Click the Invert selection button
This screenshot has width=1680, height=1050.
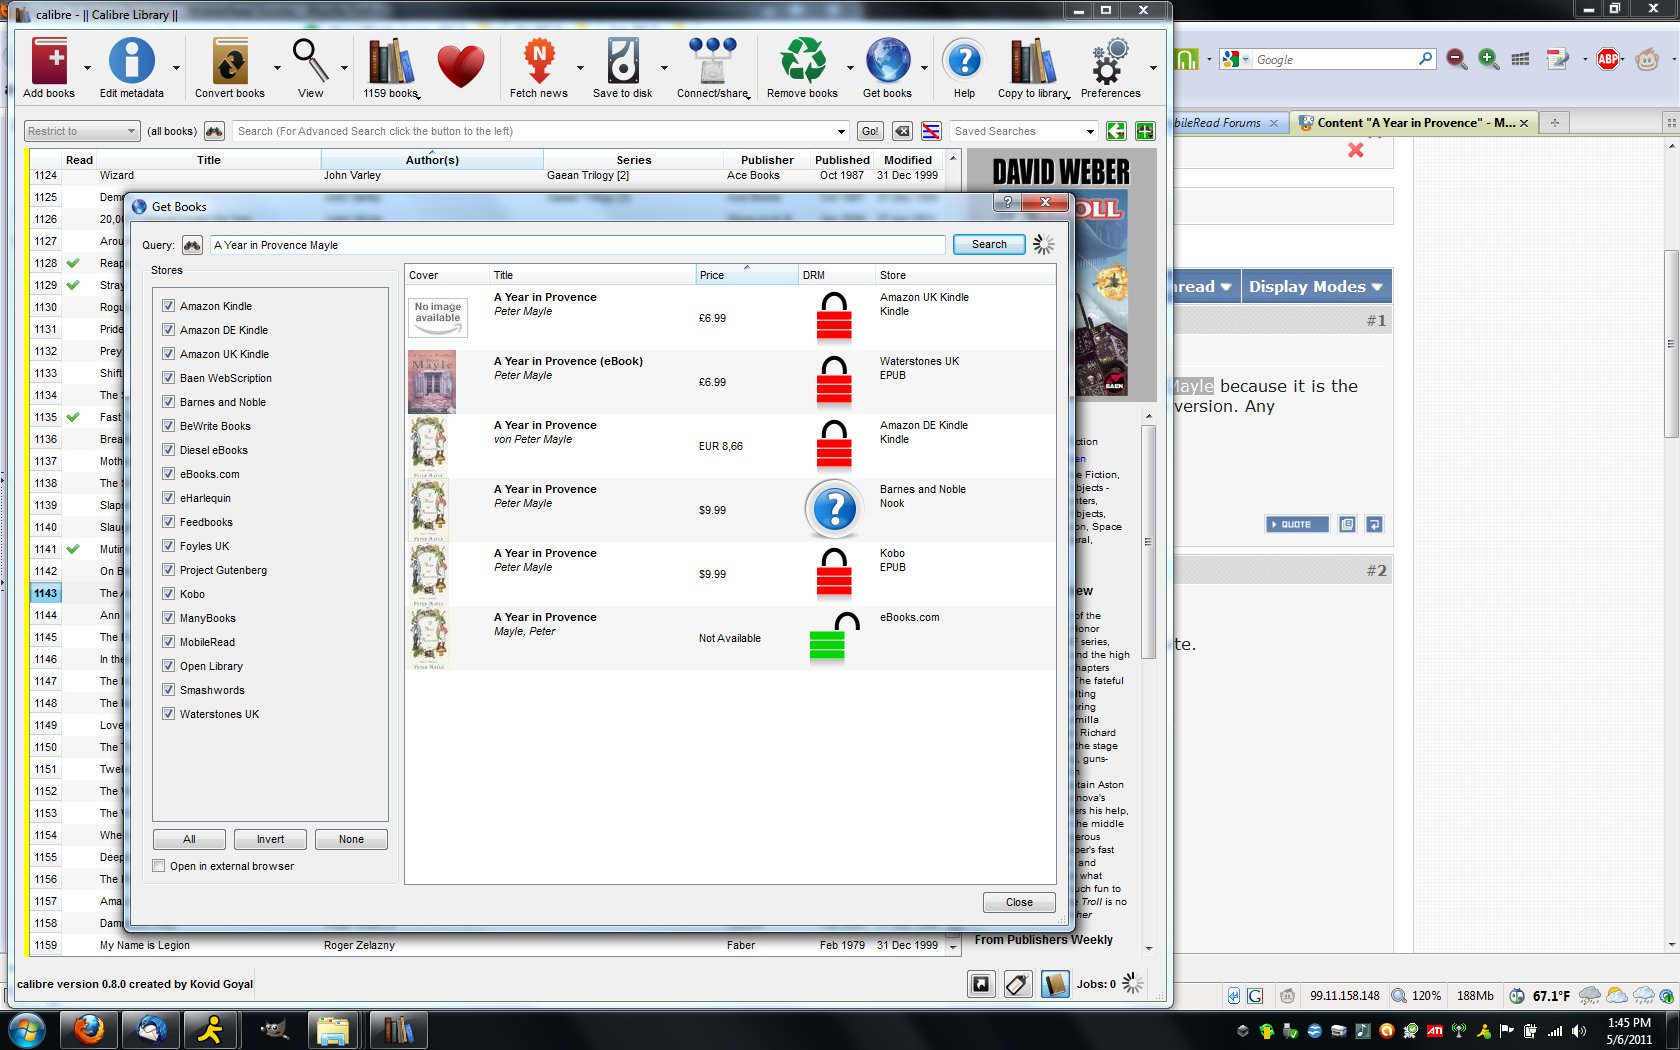[x=270, y=839]
